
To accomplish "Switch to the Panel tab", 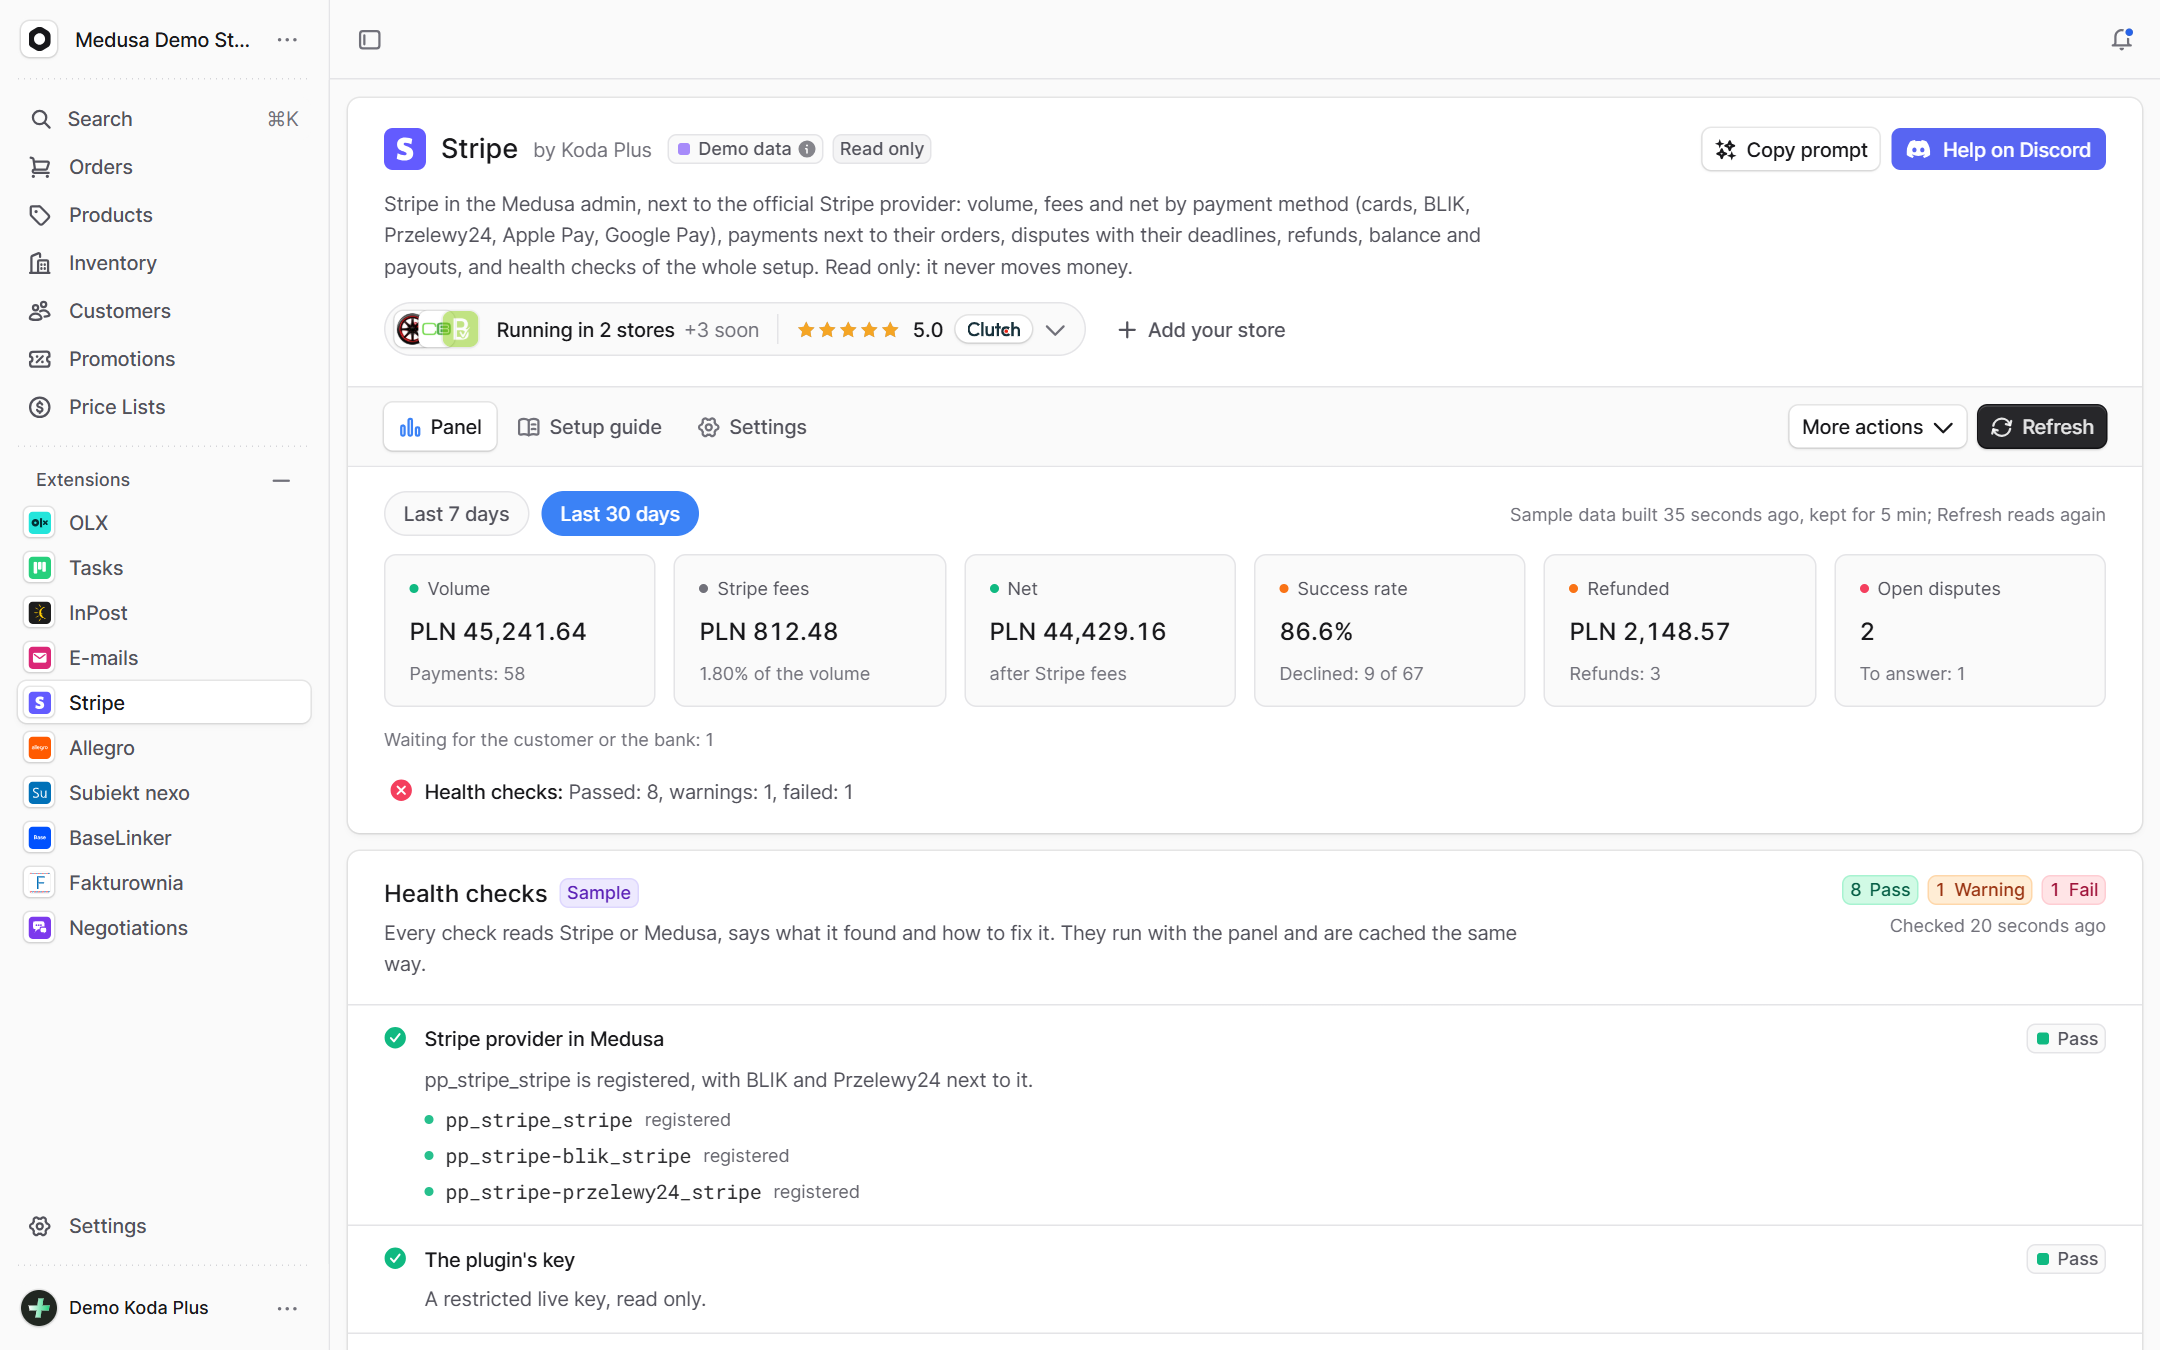I will (440, 427).
